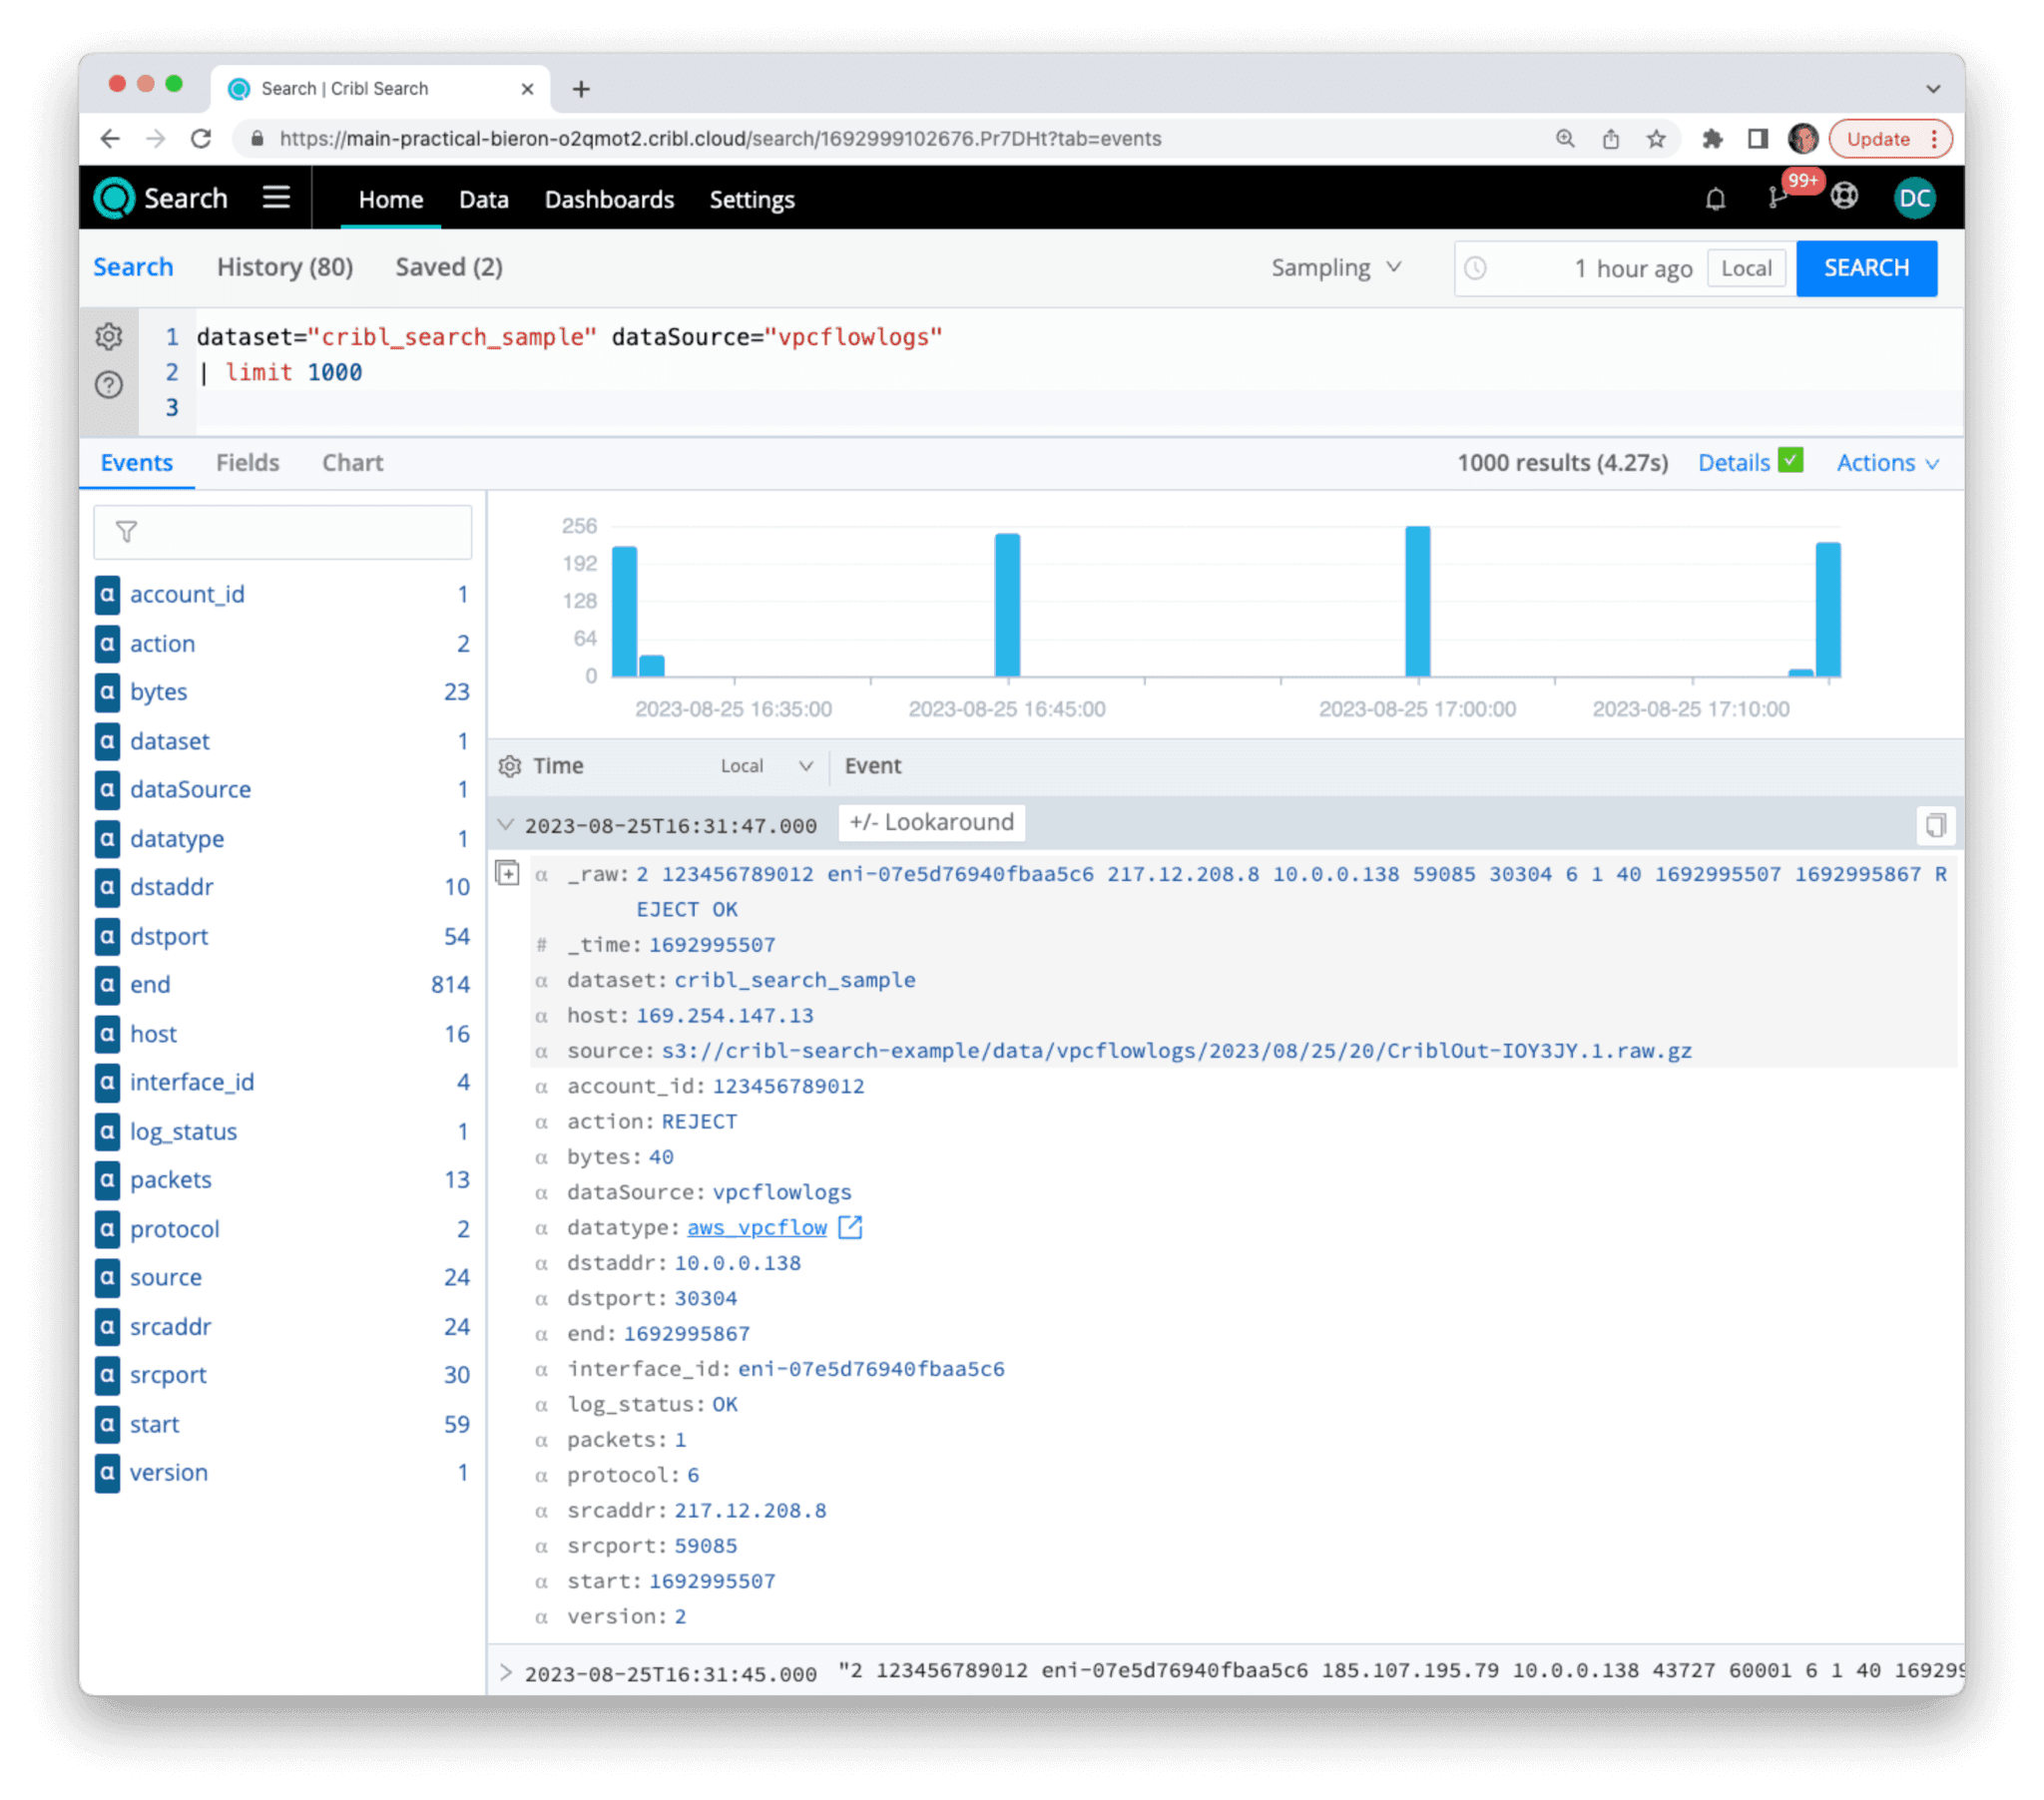2044x1800 pixels.
Task: Toggle the Local timezone button near SEARCH
Action: pos(1746,268)
